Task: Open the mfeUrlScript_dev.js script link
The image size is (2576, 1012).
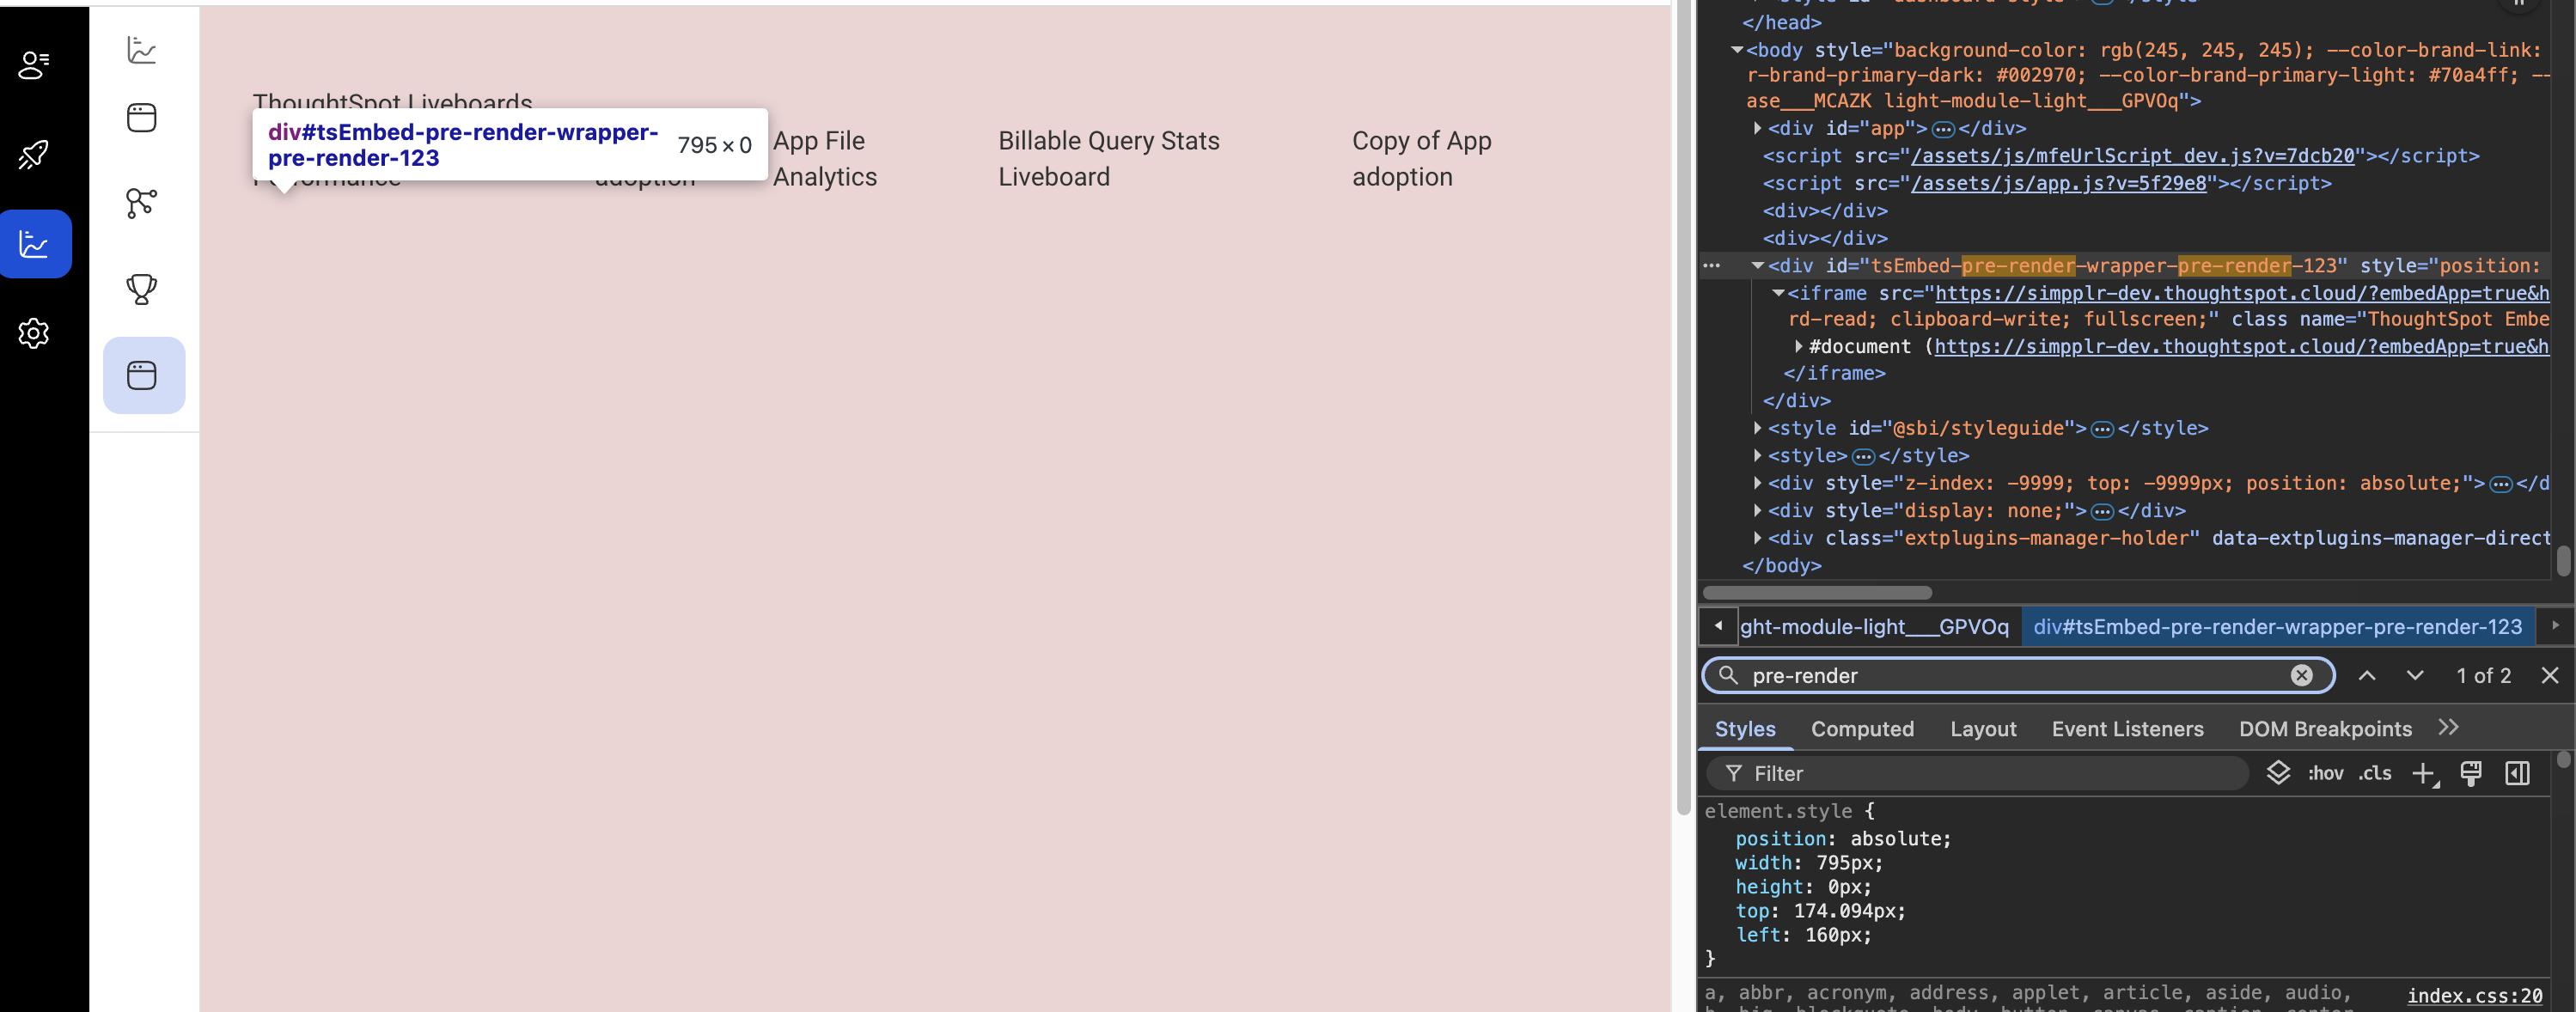Action: [2132, 156]
